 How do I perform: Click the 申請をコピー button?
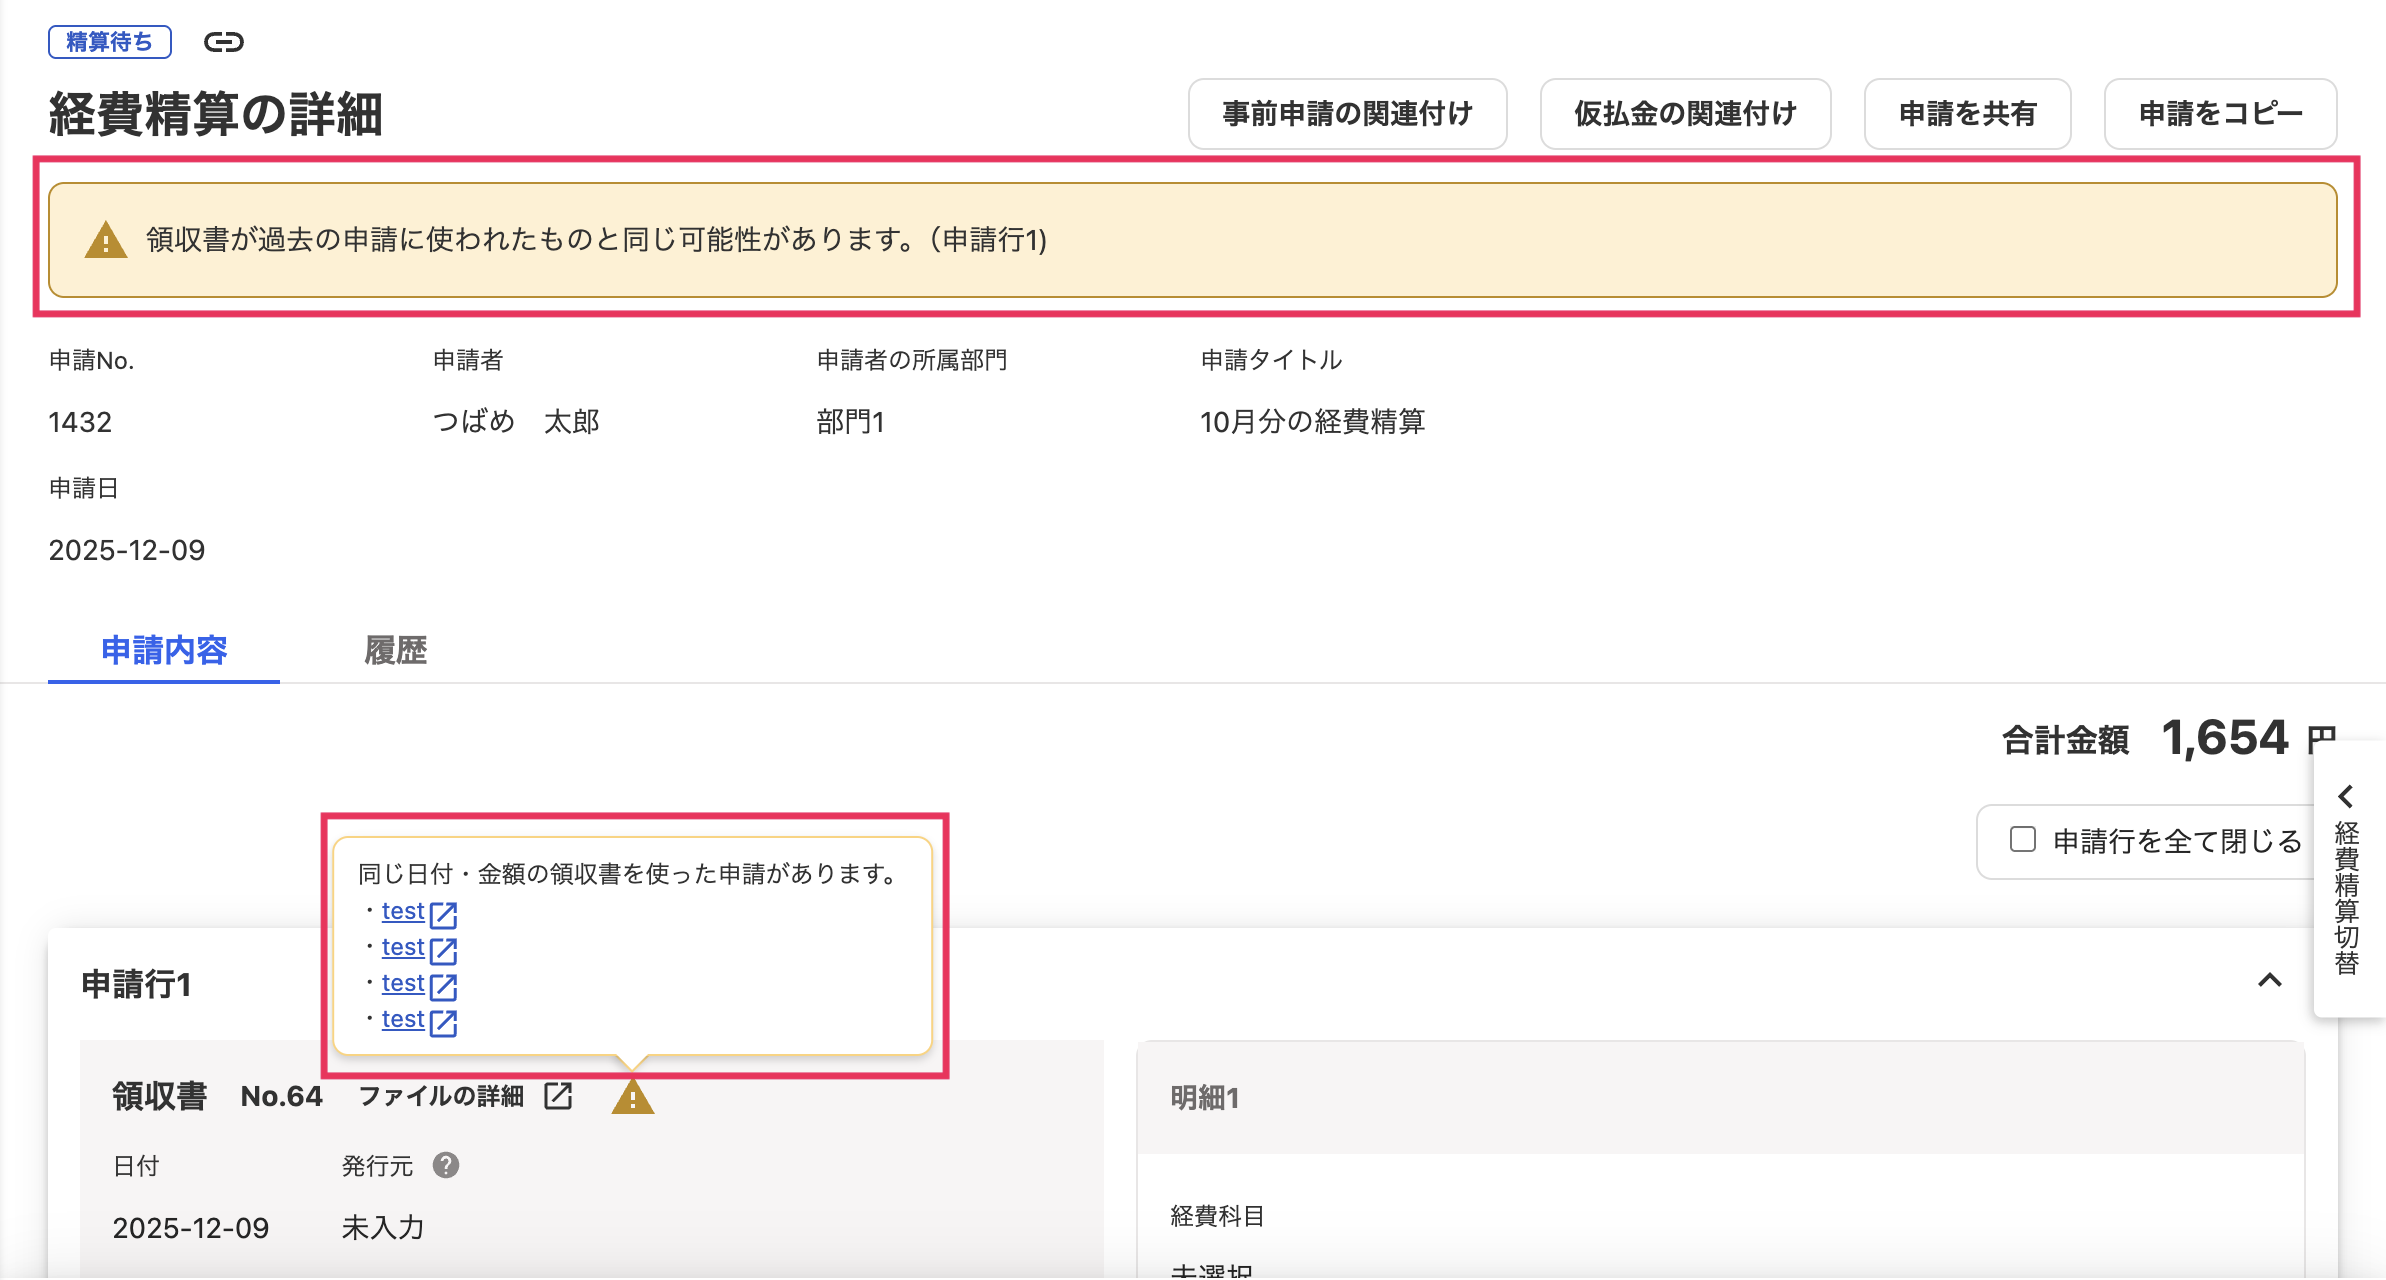[2220, 114]
